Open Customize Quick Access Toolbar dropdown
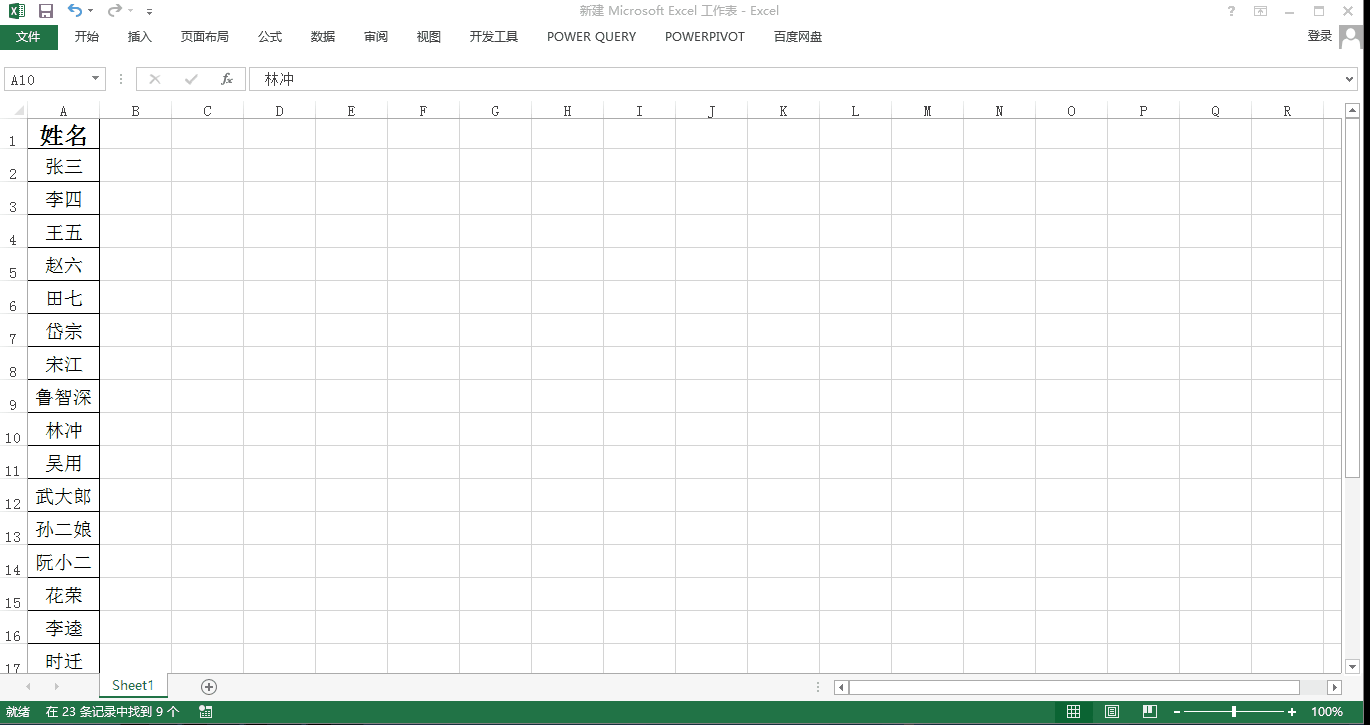This screenshot has height=725, width=1370. pos(150,12)
